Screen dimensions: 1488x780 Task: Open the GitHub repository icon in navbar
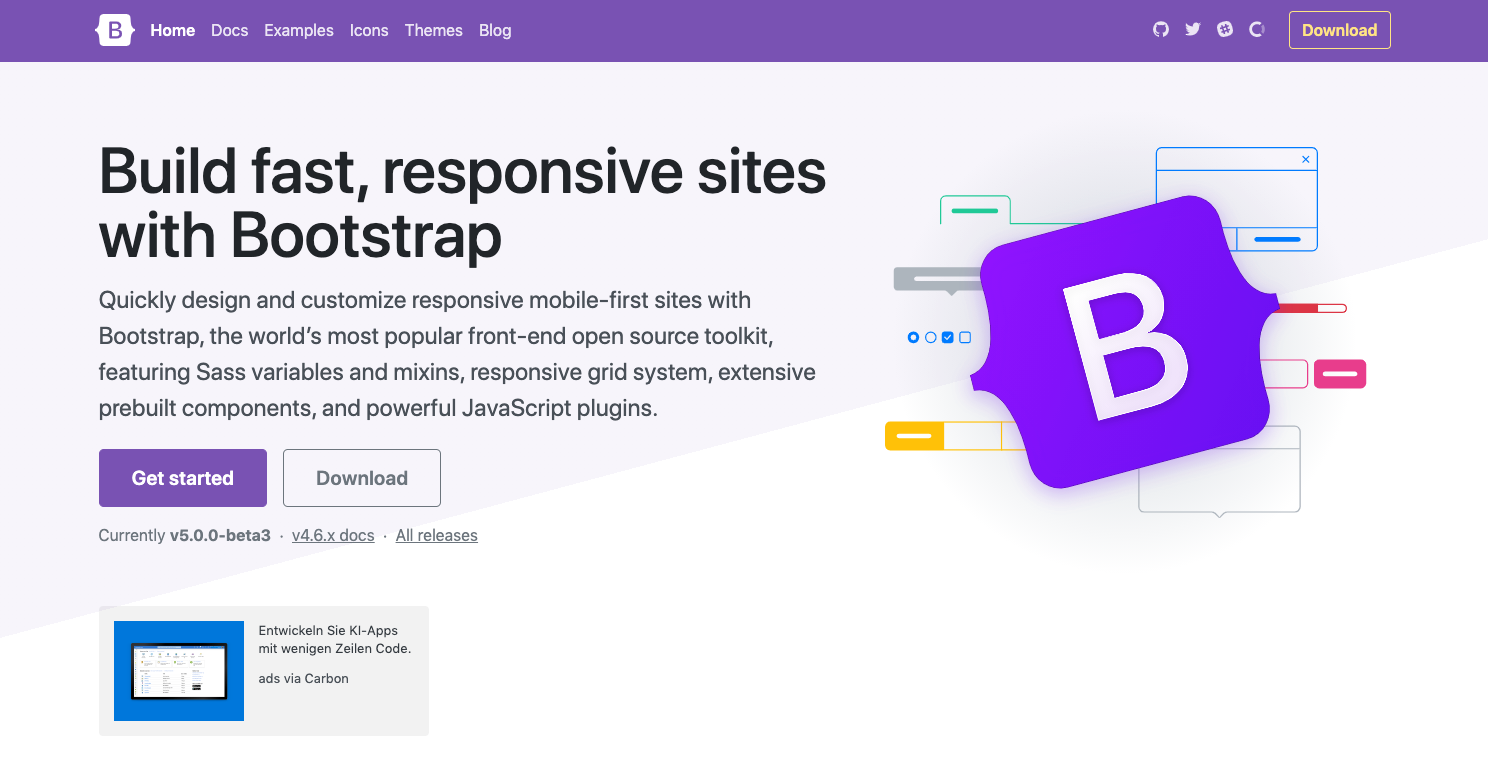(1160, 30)
